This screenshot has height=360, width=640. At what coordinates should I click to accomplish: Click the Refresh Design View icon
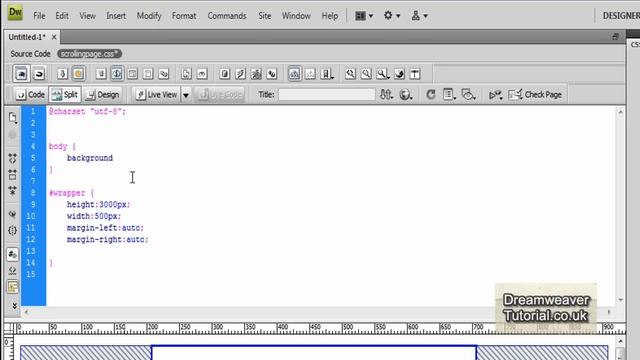[431, 95]
